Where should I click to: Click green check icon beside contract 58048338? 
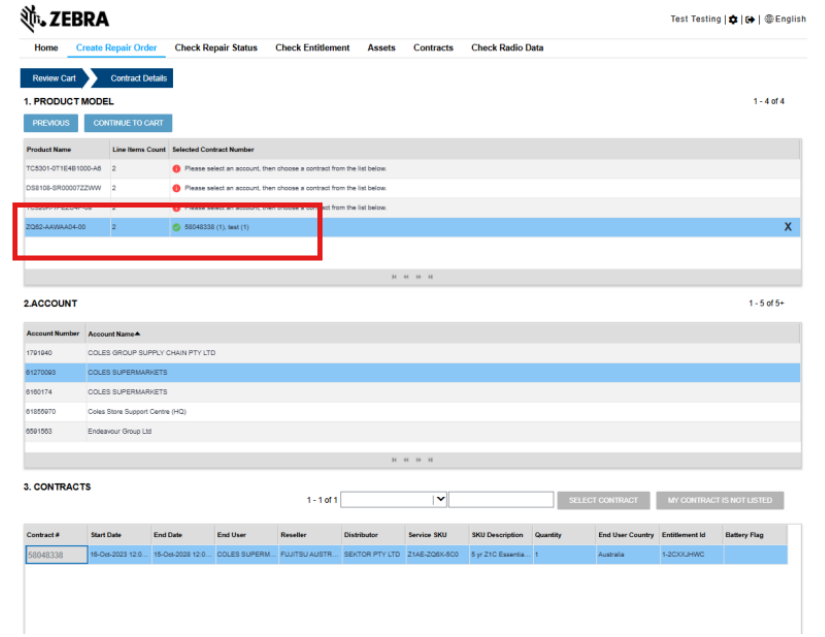176,227
